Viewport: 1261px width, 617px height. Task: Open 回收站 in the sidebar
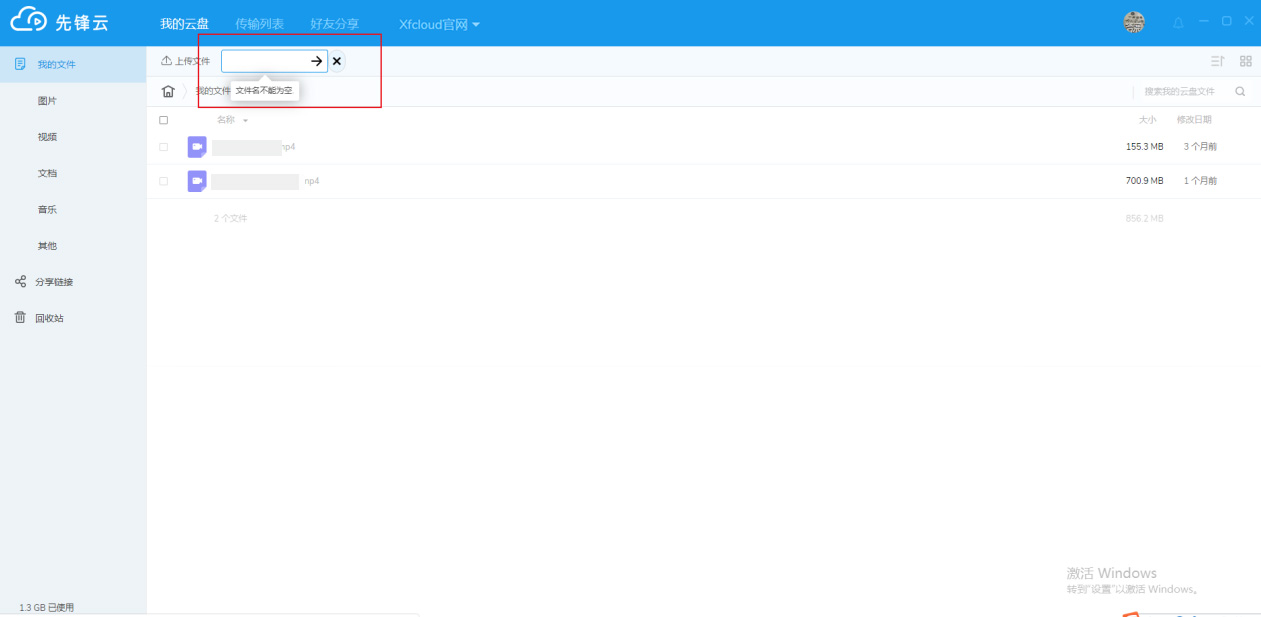coord(49,318)
